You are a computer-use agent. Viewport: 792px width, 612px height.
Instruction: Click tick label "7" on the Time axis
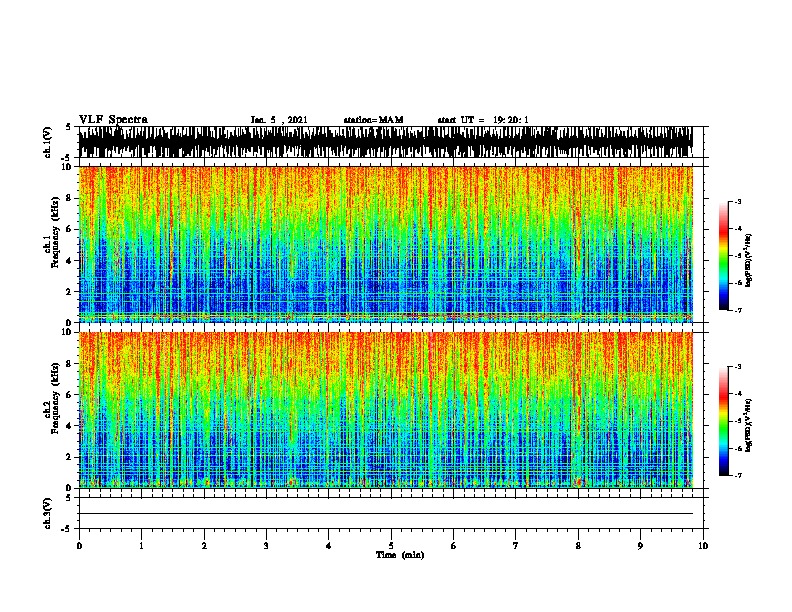point(516,546)
